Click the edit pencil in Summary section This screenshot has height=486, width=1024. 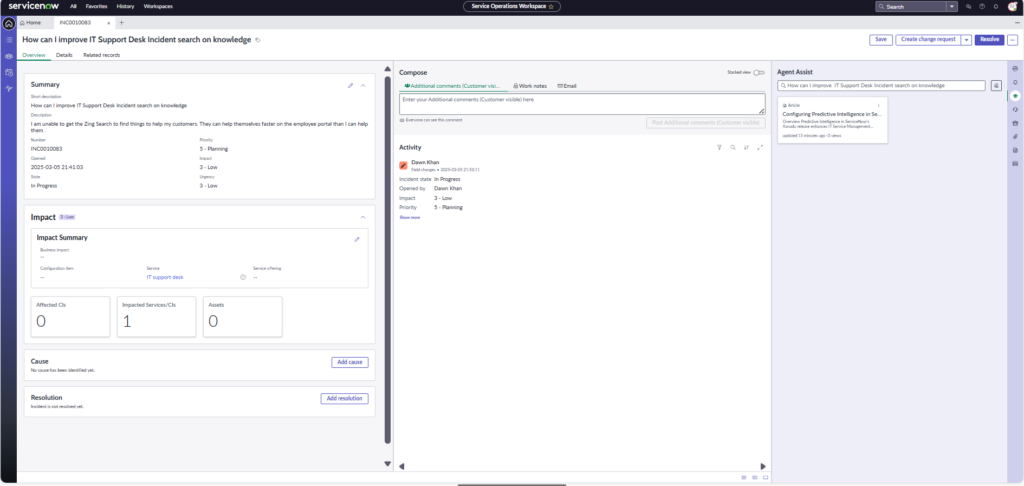tap(350, 85)
